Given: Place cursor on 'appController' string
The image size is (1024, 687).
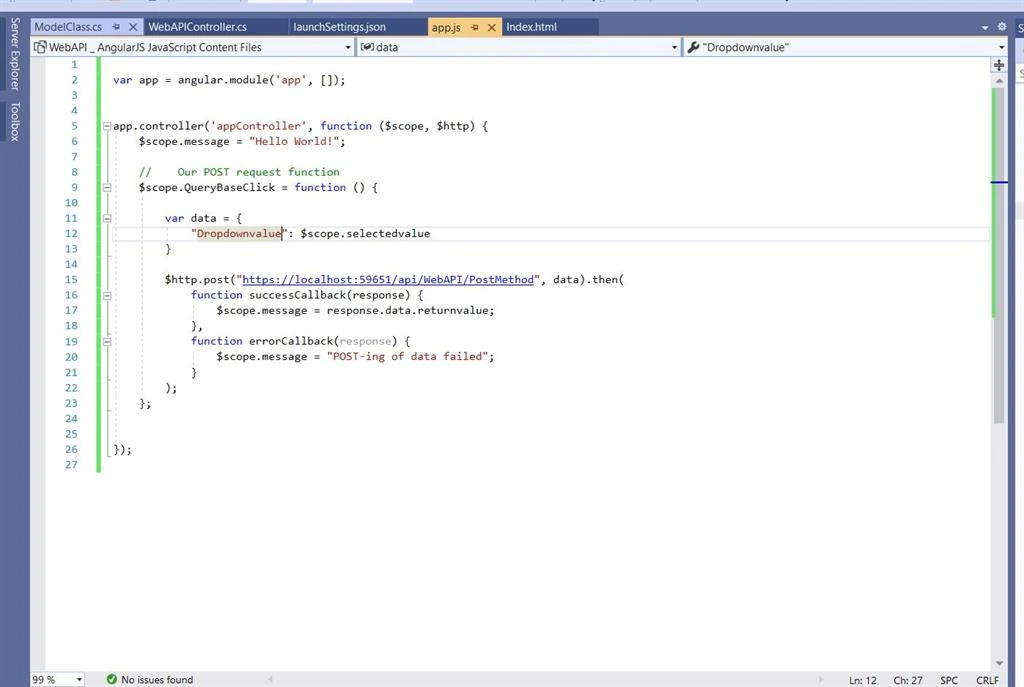Looking at the screenshot, I should [x=259, y=126].
